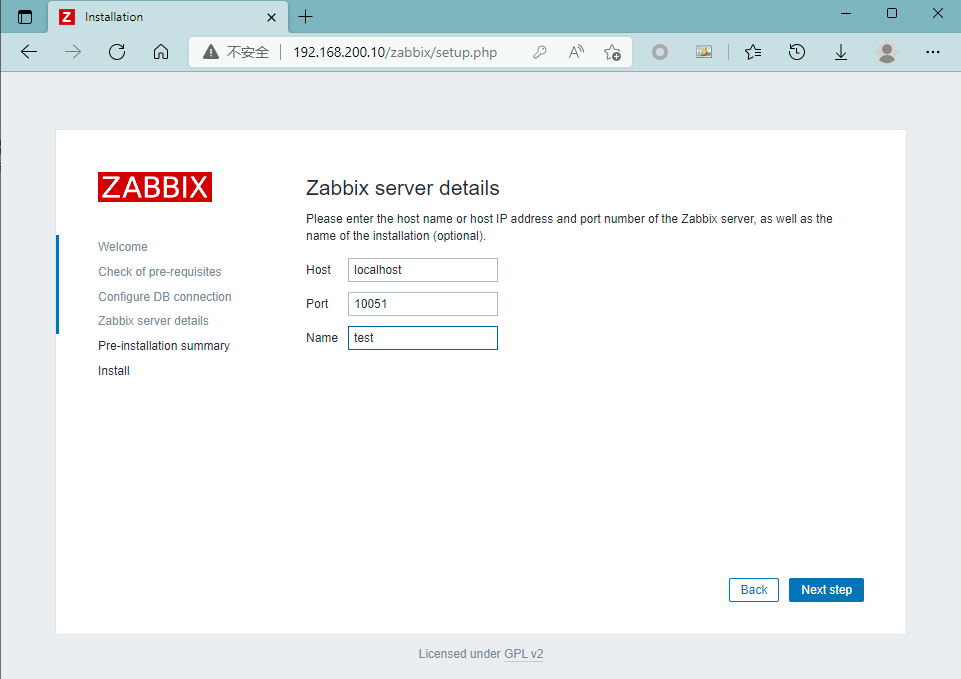Screen dimensions: 961x679
Task: Select Check of pre-requisites step
Action: click(x=159, y=271)
